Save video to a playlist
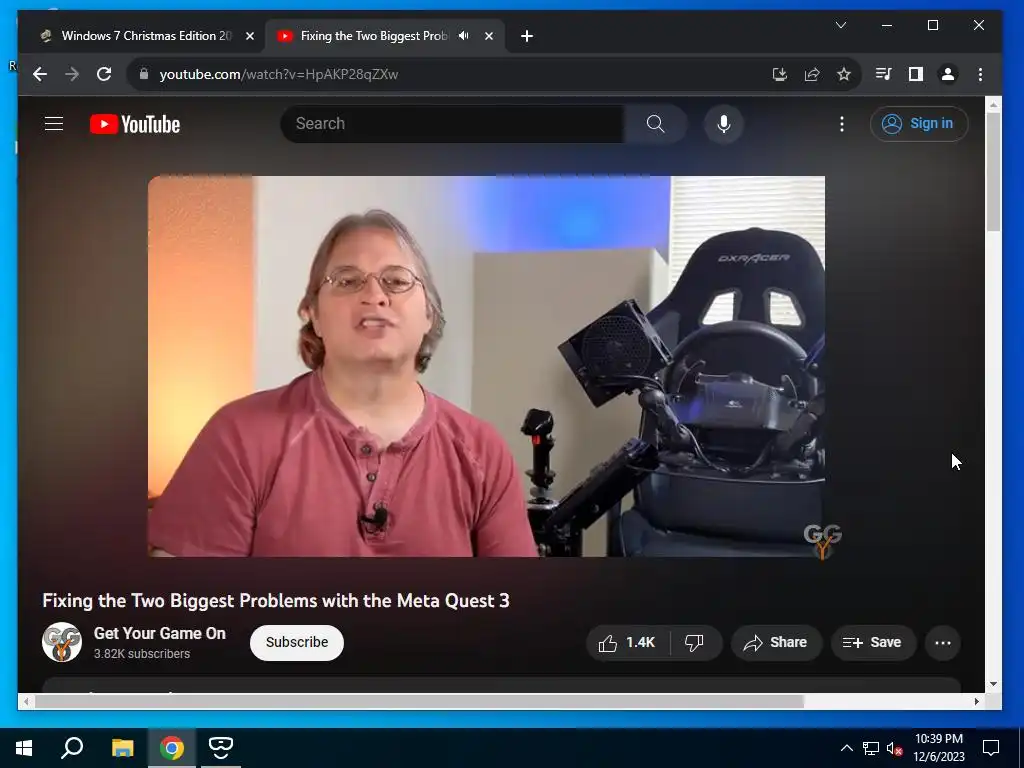Viewport: 1024px width, 768px height. [872, 643]
